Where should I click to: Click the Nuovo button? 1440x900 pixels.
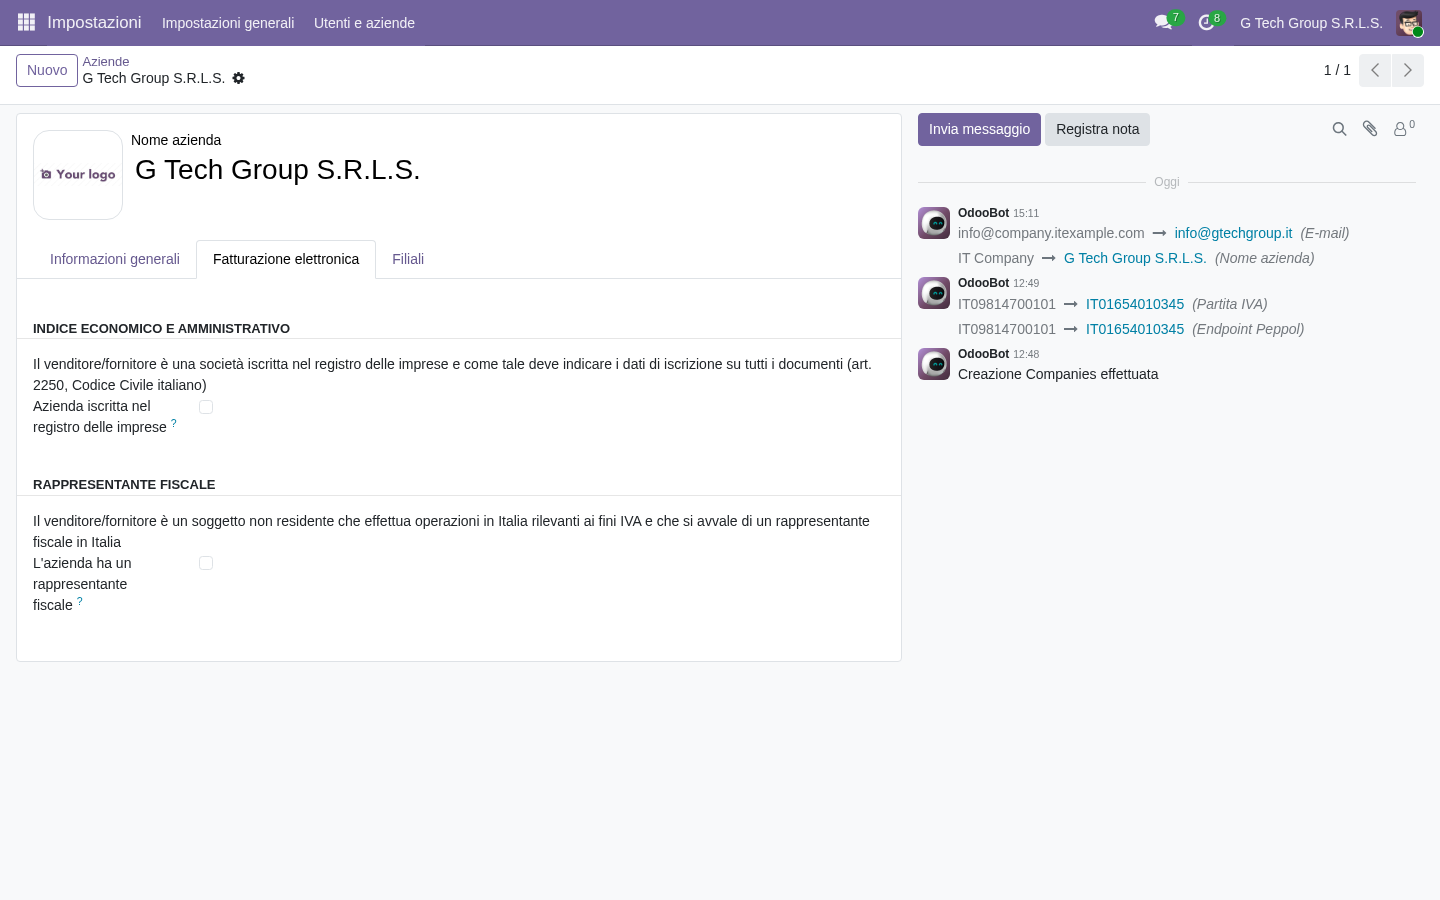[47, 70]
